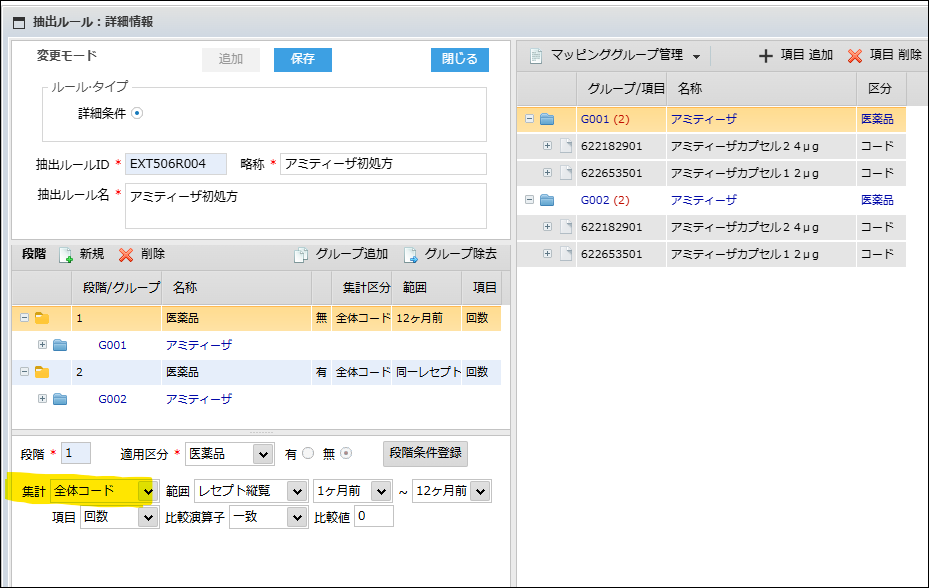Image resolution: width=929 pixels, height=588 pixels.
Task: Click the 削除 label in 段階 toolbar
Action: (153, 254)
